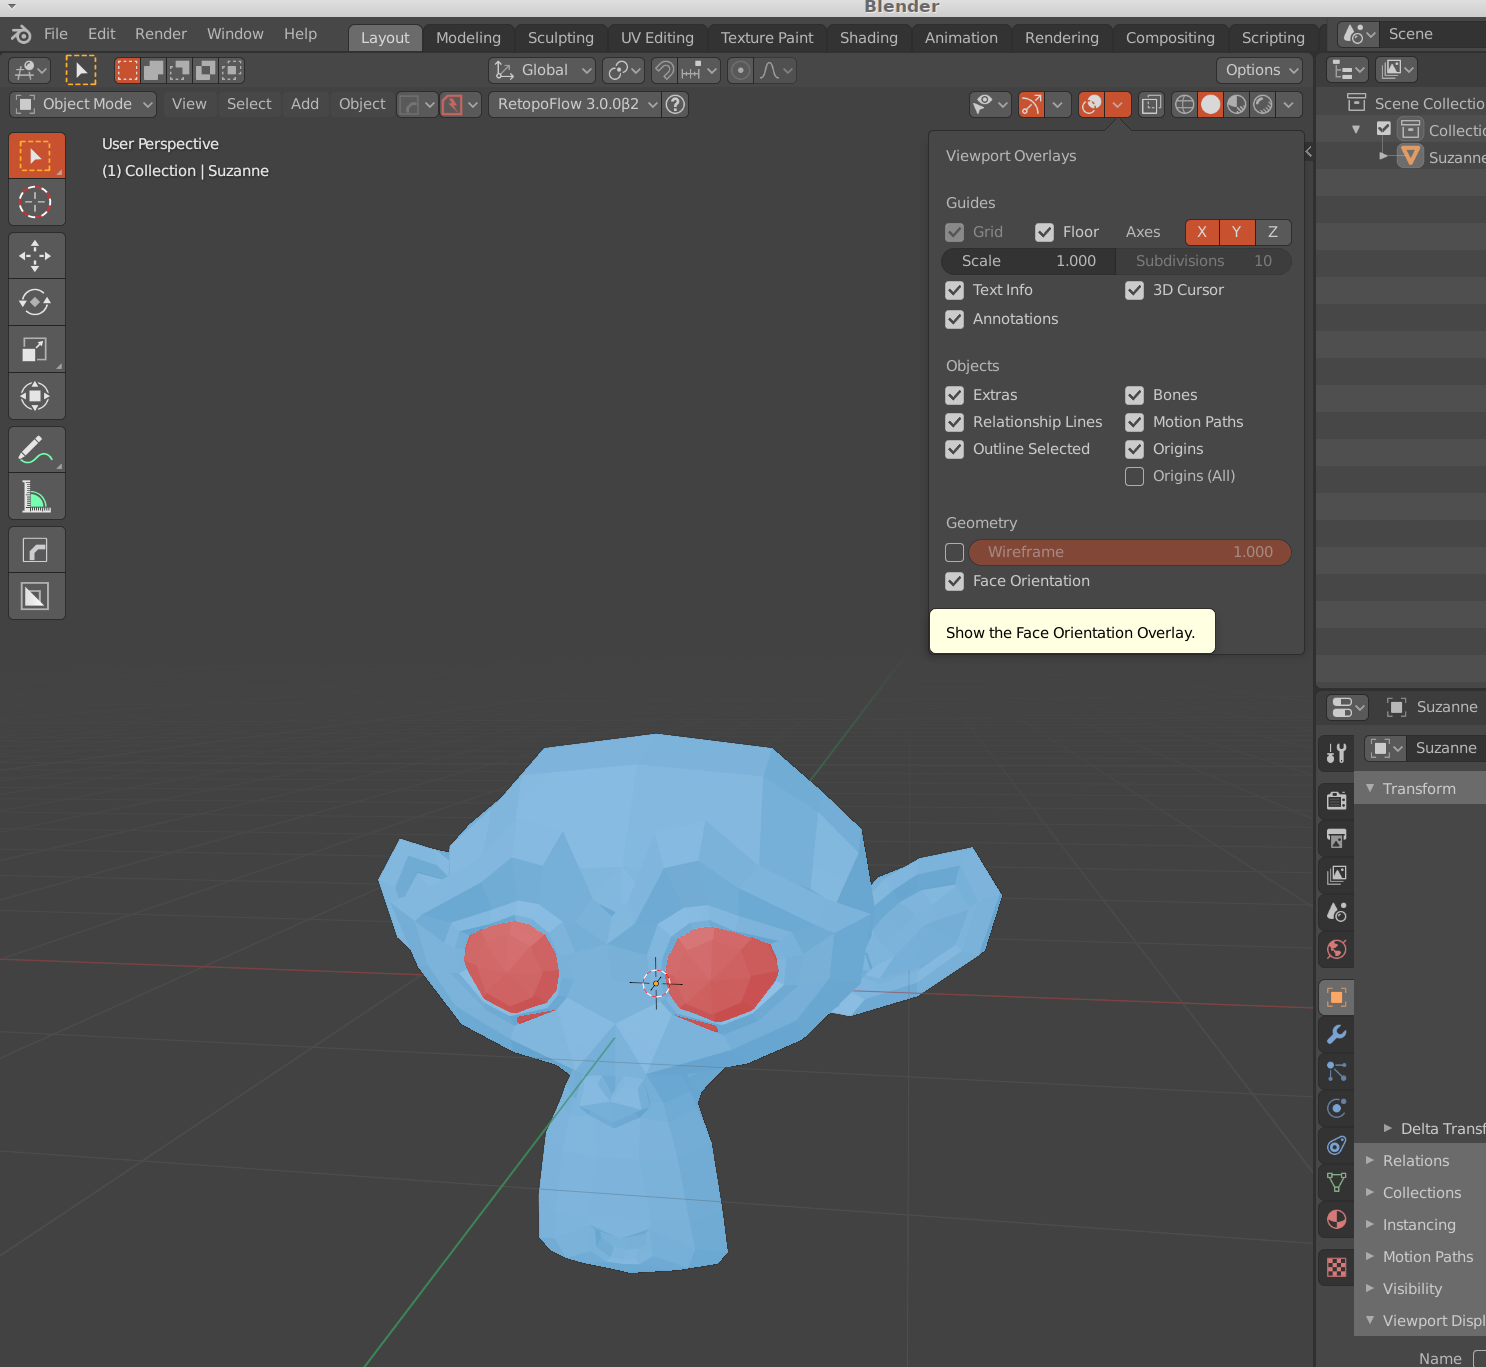The width and height of the screenshot is (1486, 1367).
Task: Open the Modifier properties wrench tab
Action: [1336, 1034]
